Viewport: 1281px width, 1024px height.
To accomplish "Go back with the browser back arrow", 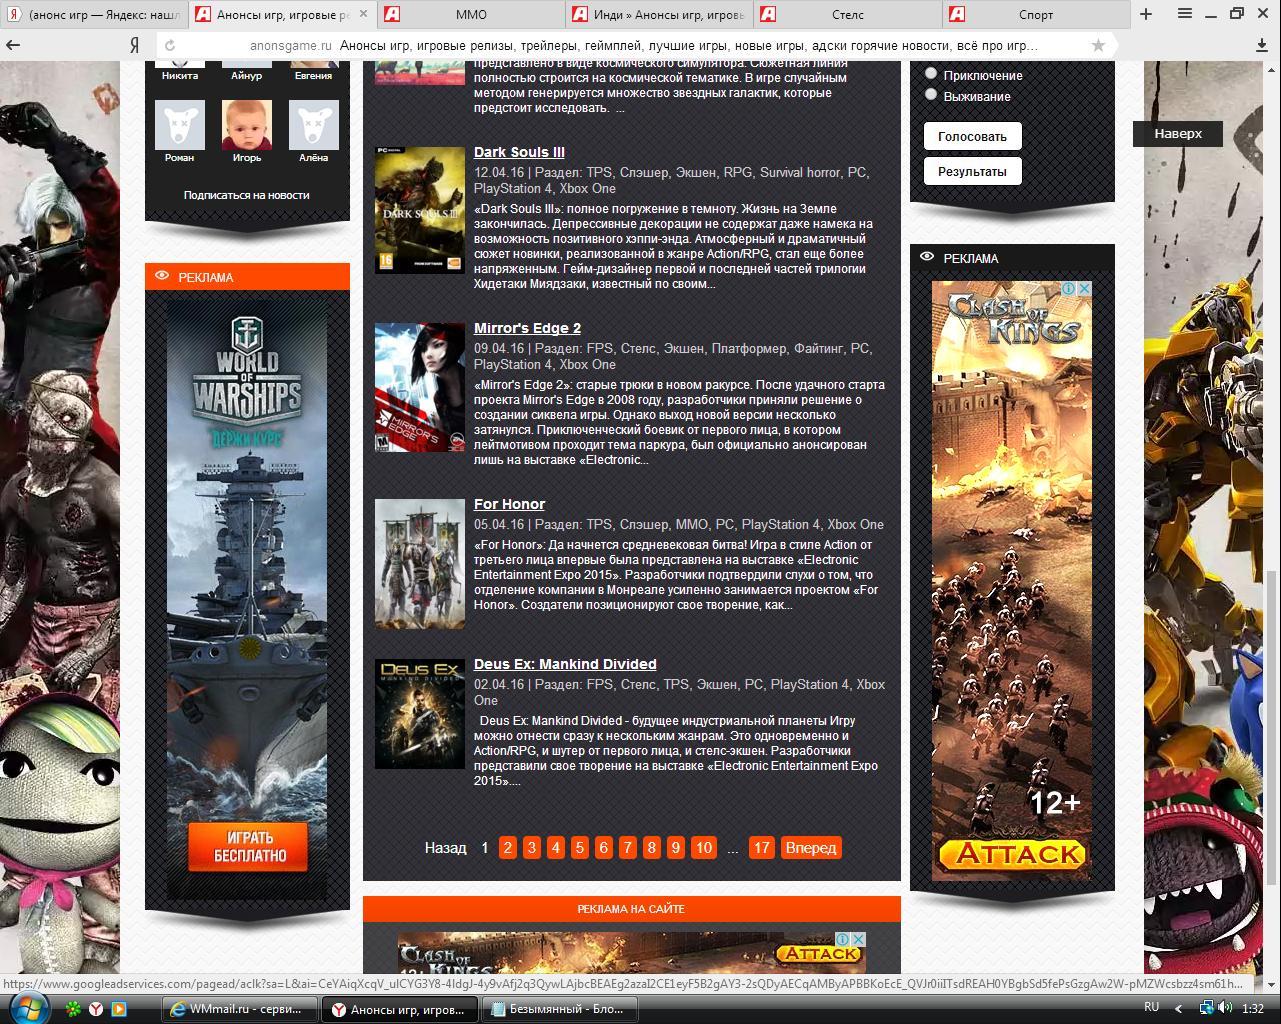I will 14,45.
